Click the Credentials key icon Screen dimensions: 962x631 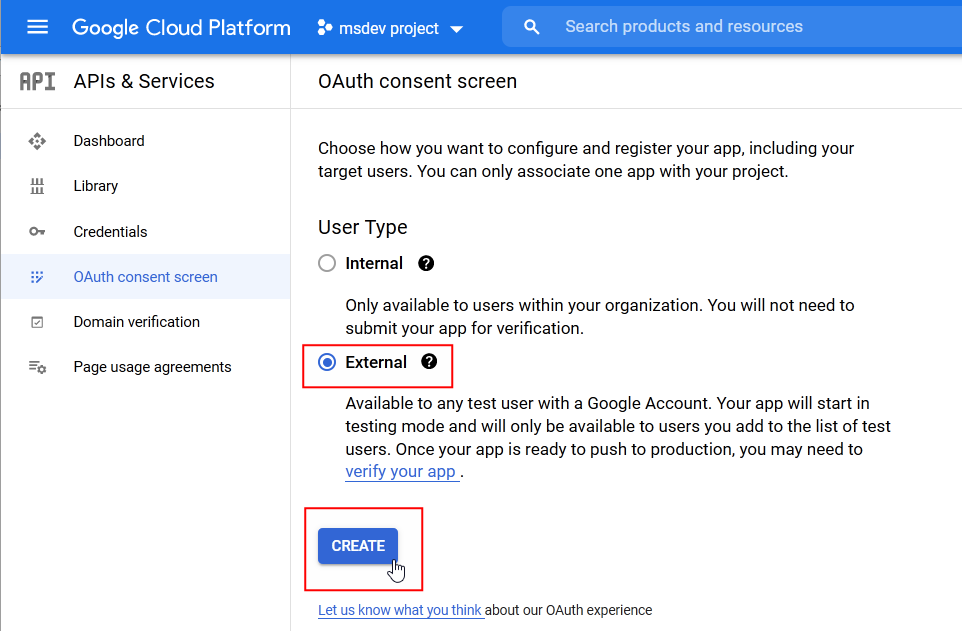(x=37, y=232)
